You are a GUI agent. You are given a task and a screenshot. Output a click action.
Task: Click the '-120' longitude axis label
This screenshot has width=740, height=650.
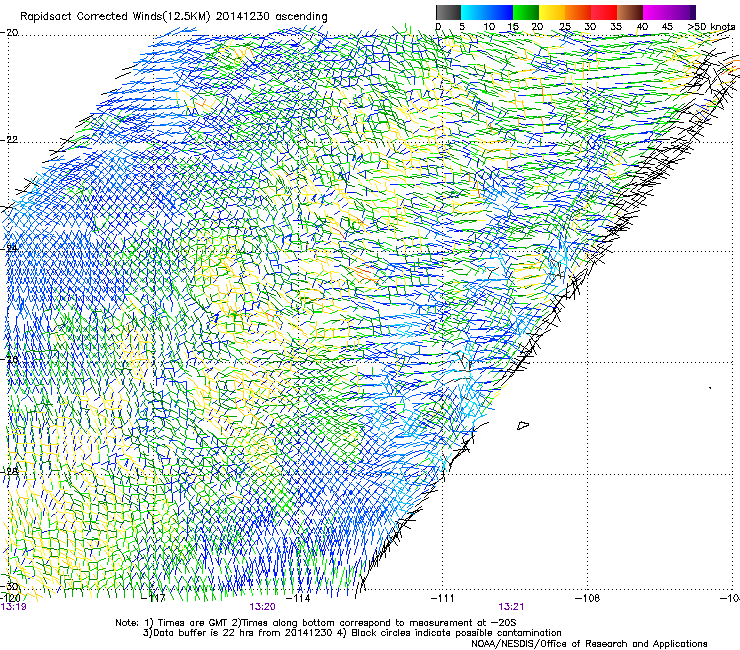[10, 598]
